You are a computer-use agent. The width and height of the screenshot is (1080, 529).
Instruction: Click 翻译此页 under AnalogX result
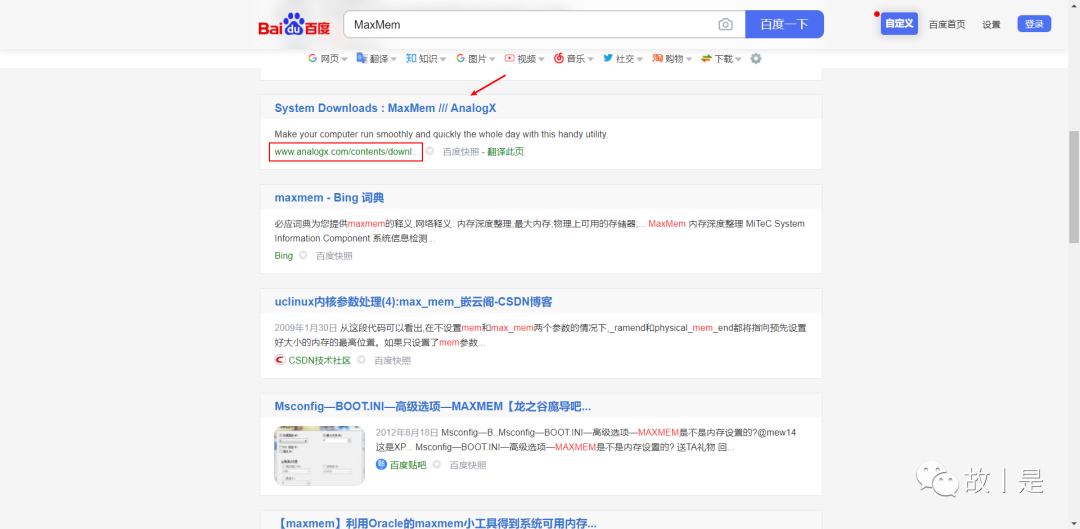506,152
